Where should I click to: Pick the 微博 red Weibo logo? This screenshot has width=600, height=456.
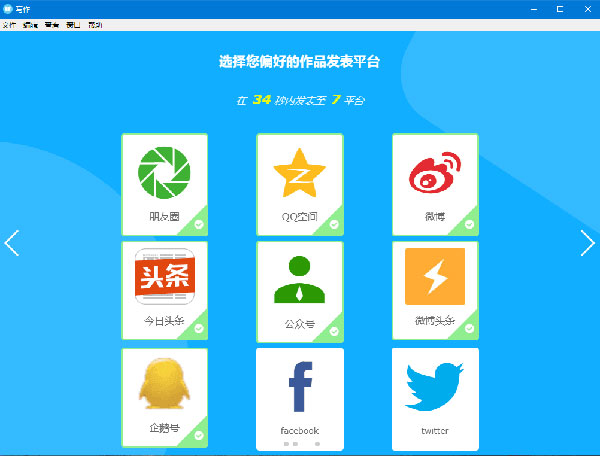click(435, 172)
